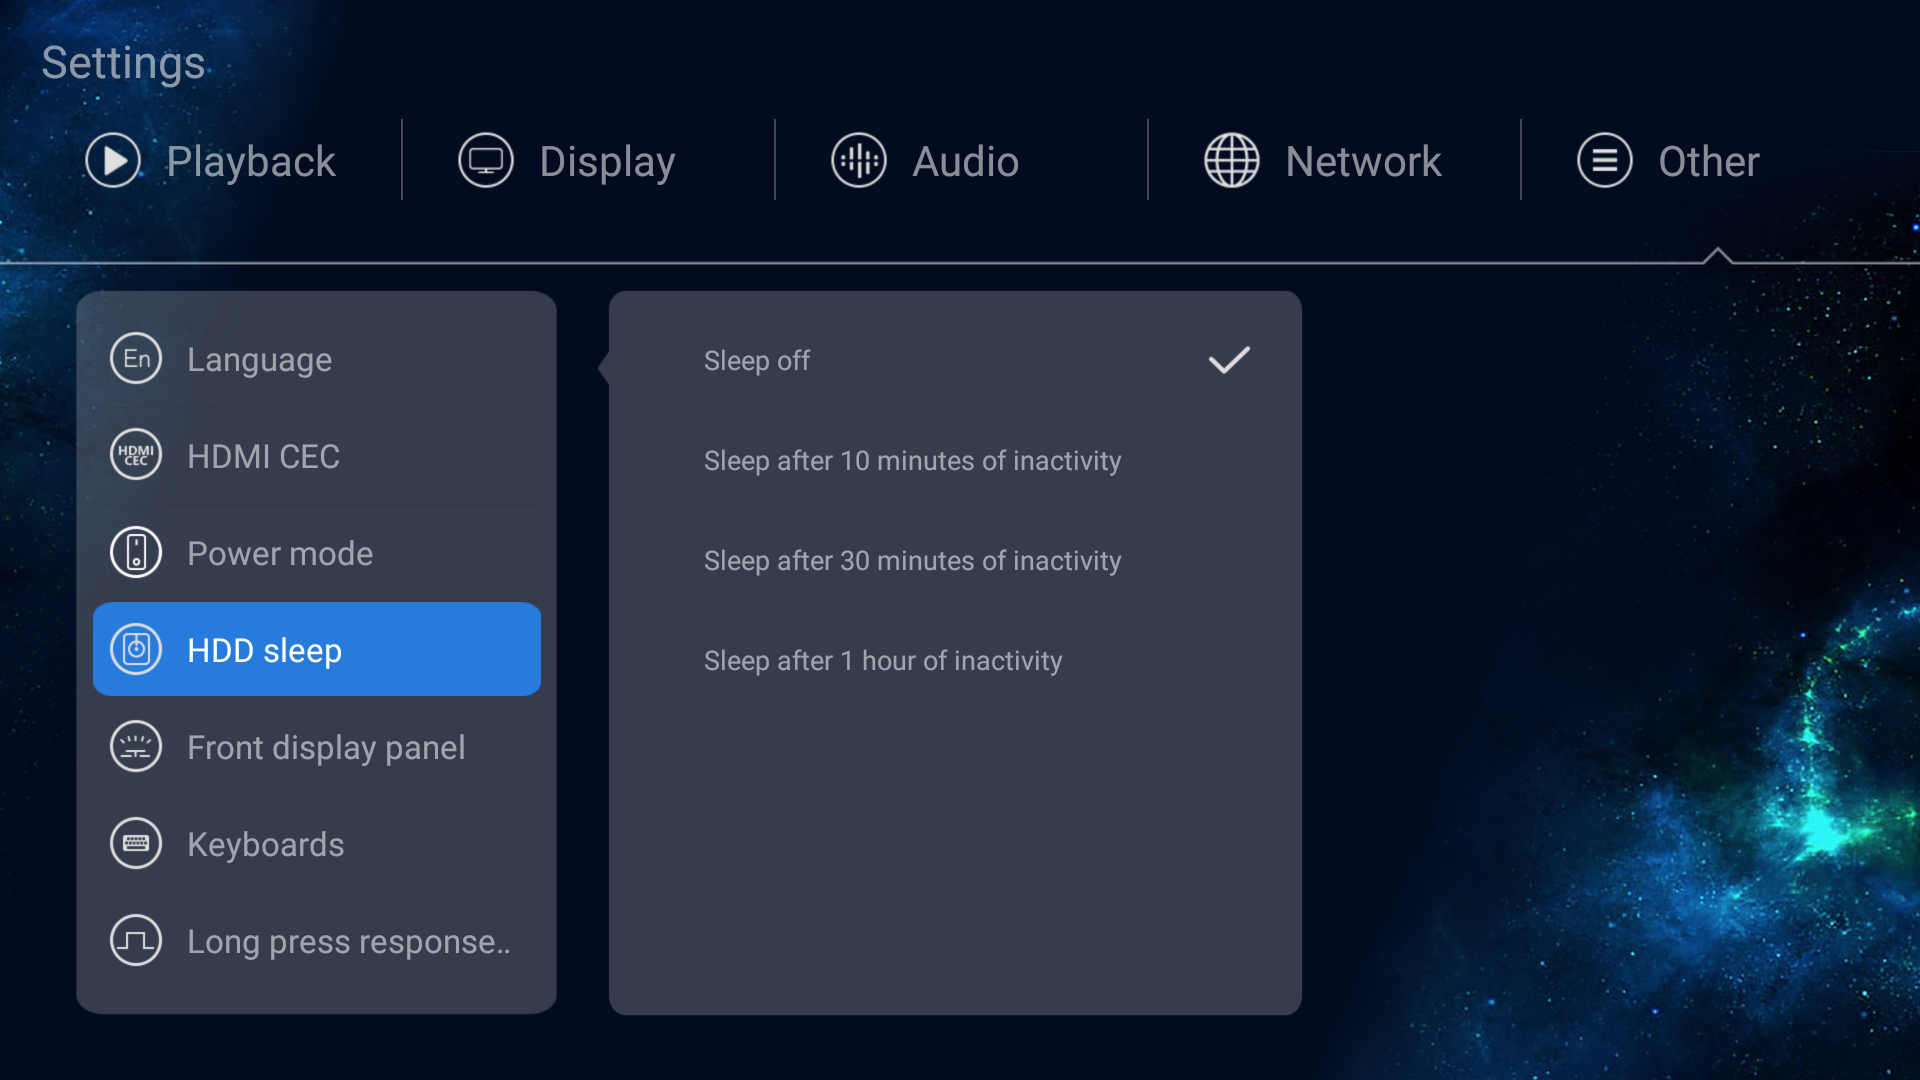Open the Audio settings tab
The width and height of the screenshot is (1920, 1080).
(925, 161)
